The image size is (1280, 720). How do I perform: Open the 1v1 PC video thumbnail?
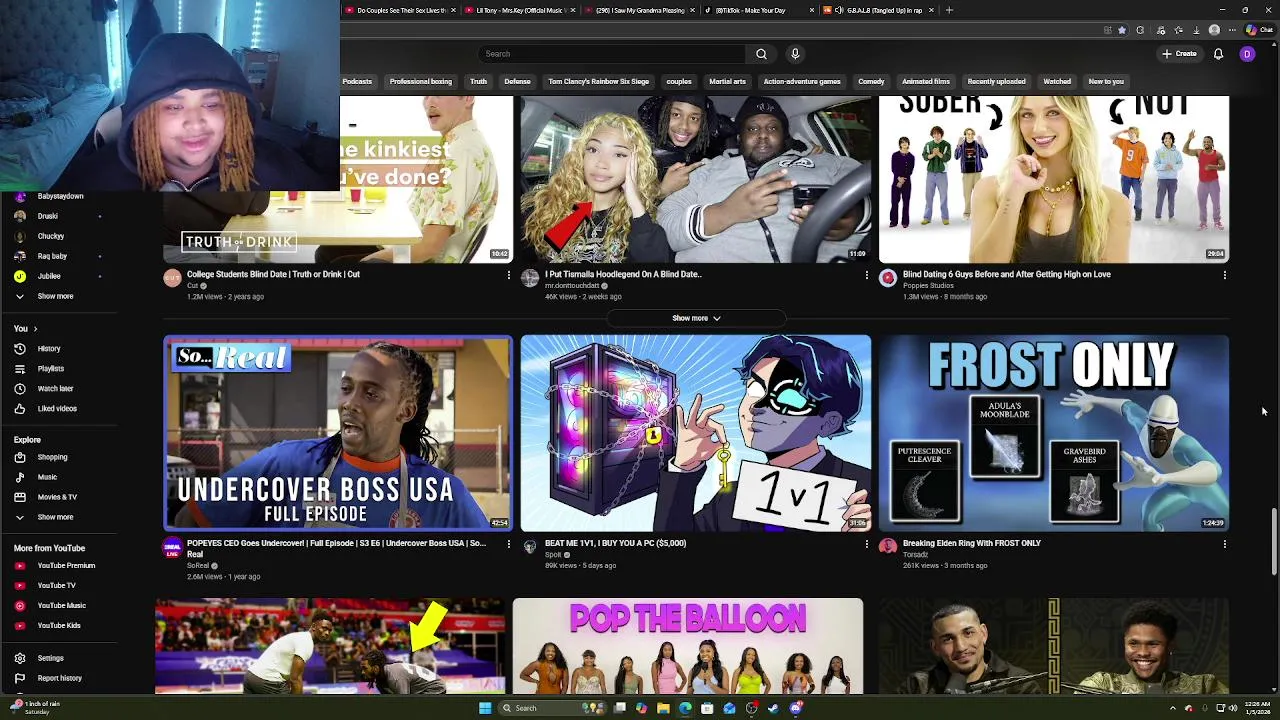pyautogui.click(x=696, y=433)
